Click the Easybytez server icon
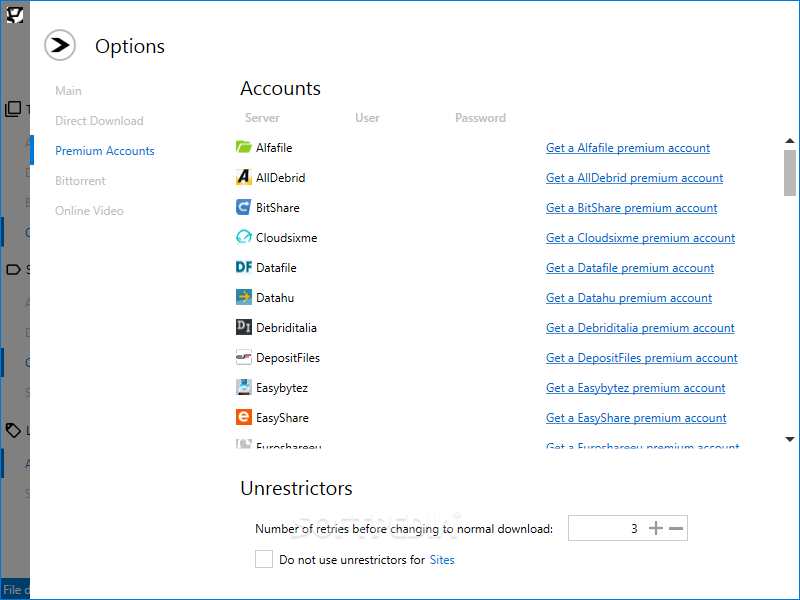This screenshot has height=600, width=800. click(243, 387)
